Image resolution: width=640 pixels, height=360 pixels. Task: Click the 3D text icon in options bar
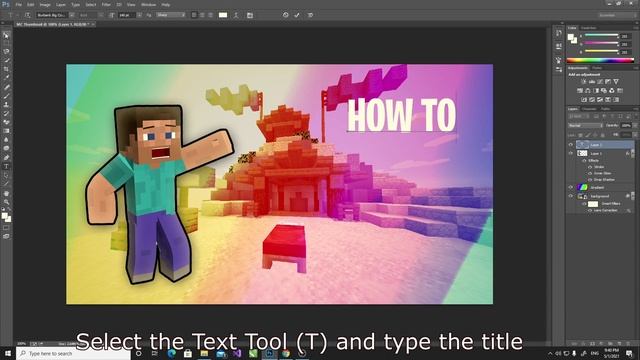[310, 15]
